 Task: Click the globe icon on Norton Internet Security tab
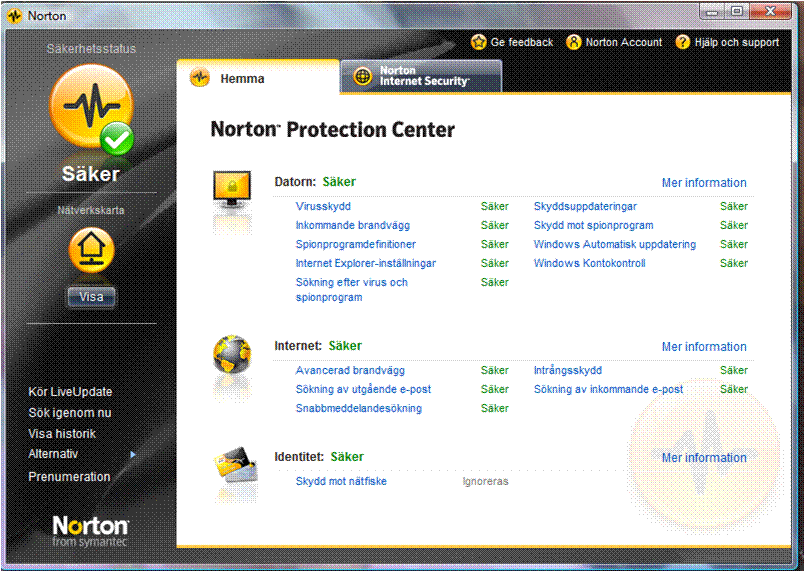(x=363, y=77)
